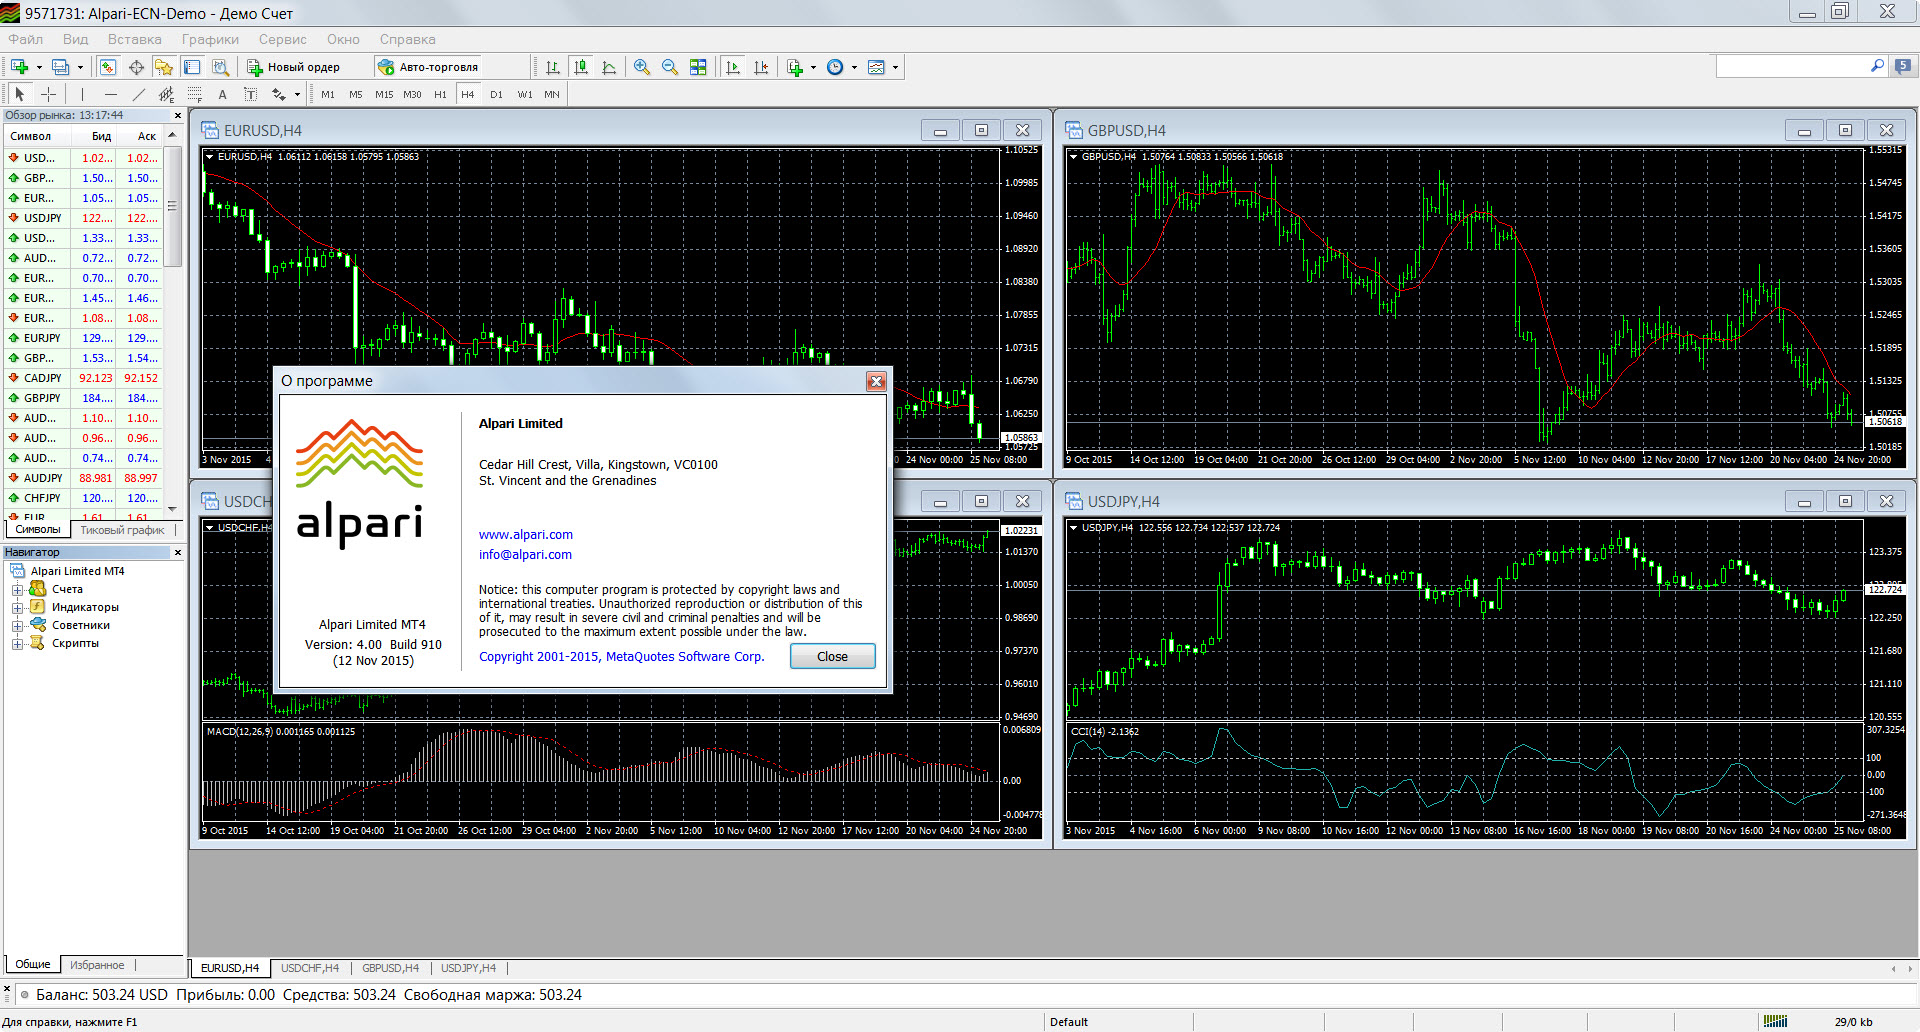Select the text label tool
The width and height of the screenshot is (1920, 1032).
[x=250, y=94]
